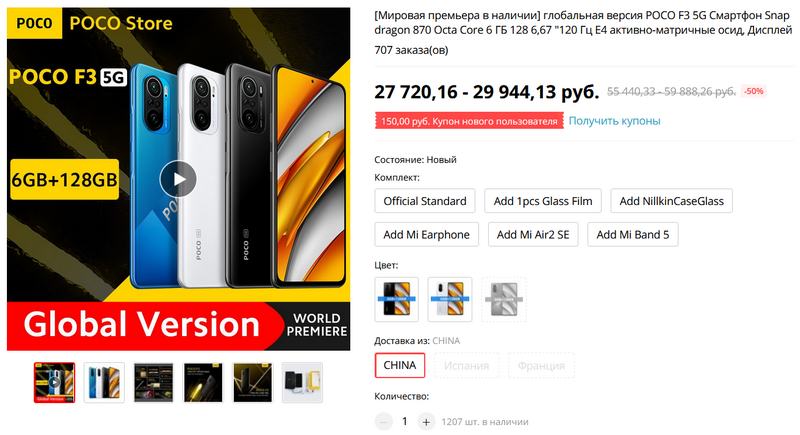Increase quantity with the plus button
This screenshot has height=435, width=800.
click(426, 422)
